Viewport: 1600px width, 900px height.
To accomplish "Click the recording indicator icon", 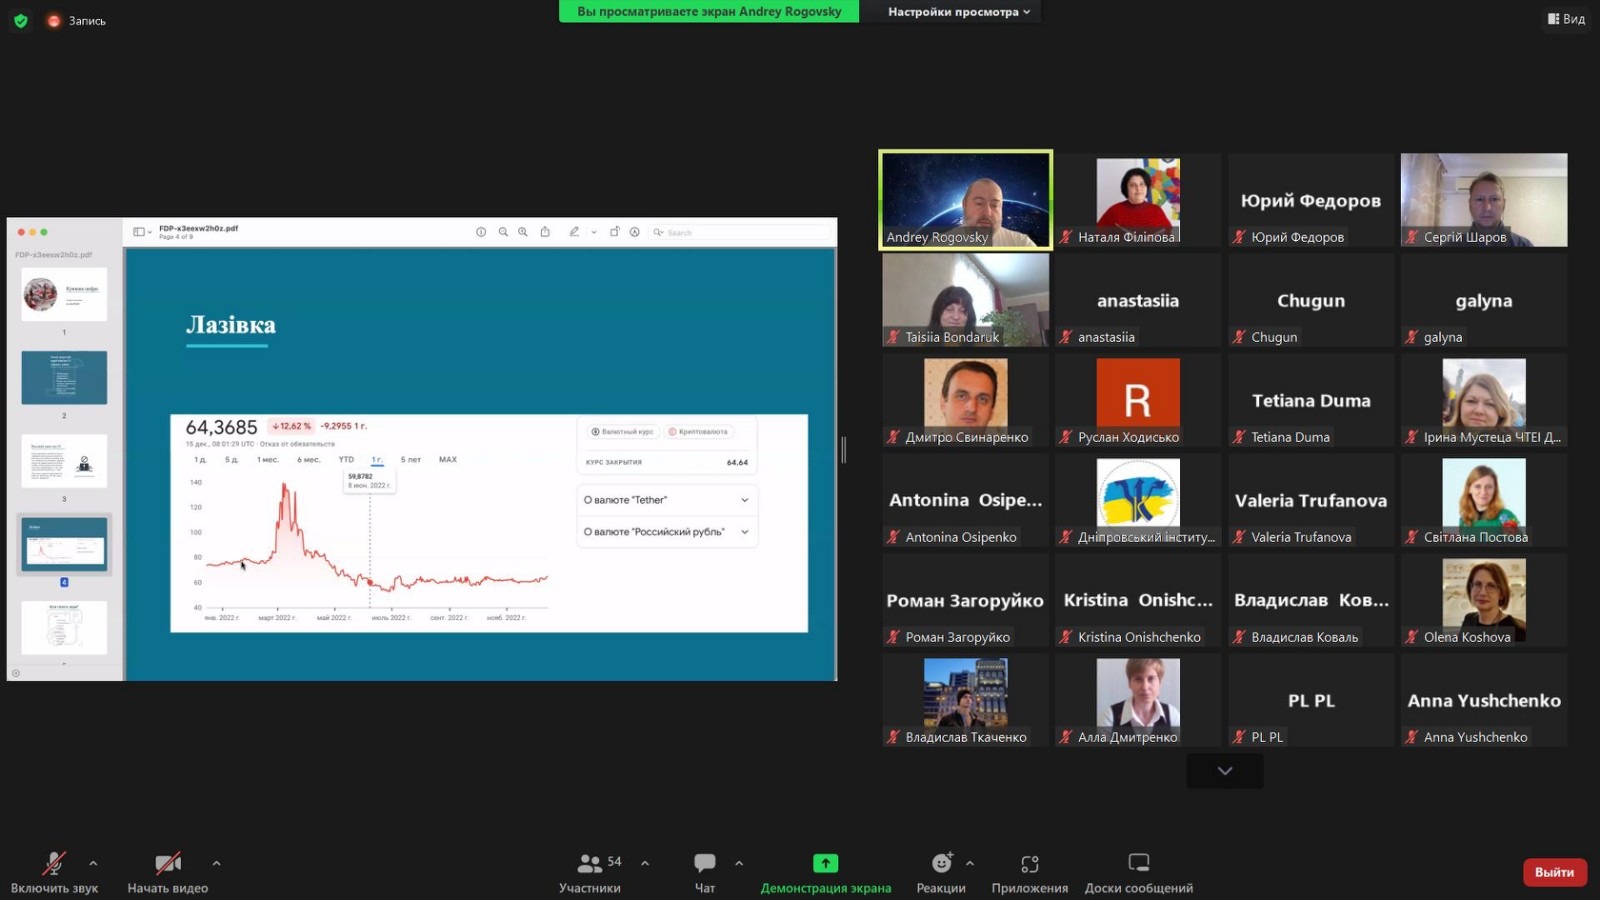I will click(54, 21).
